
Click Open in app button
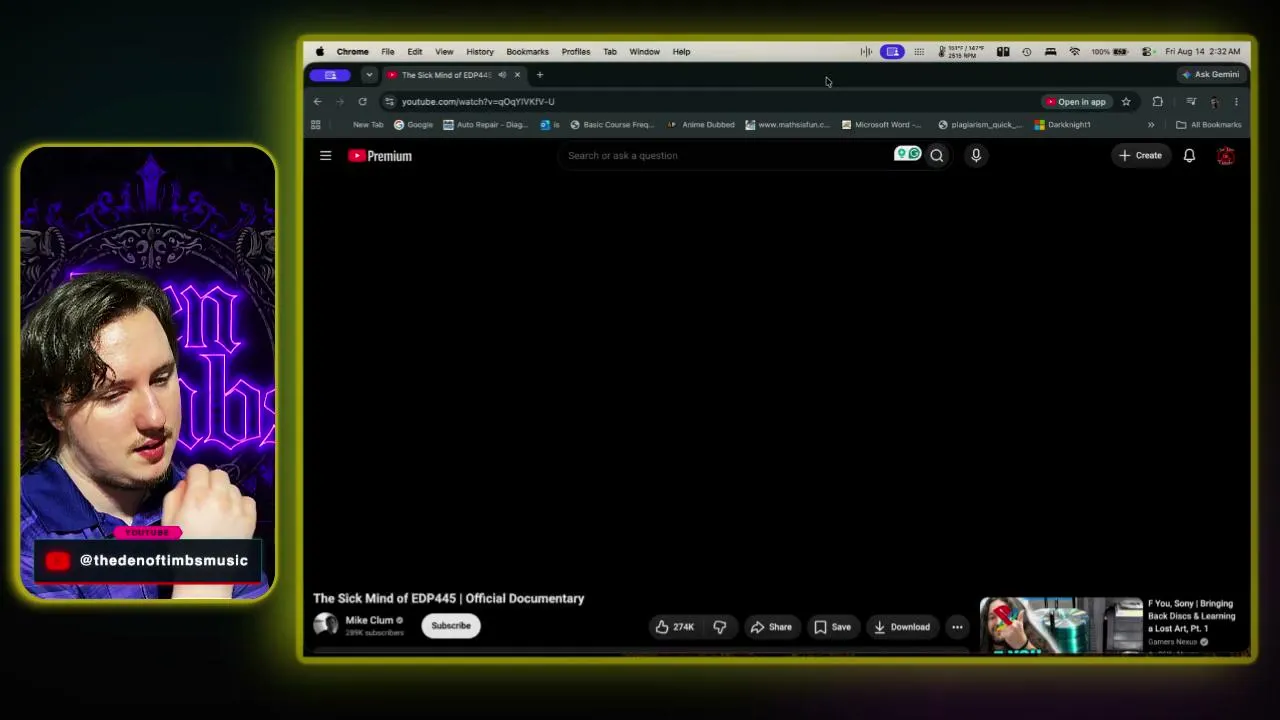pyautogui.click(x=1075, y=102)
